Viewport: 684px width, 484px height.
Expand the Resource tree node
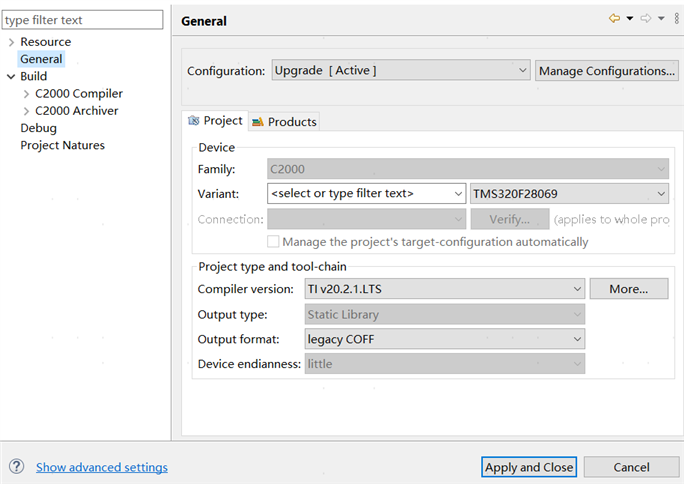pyautogui.click(x=11, y=42)
